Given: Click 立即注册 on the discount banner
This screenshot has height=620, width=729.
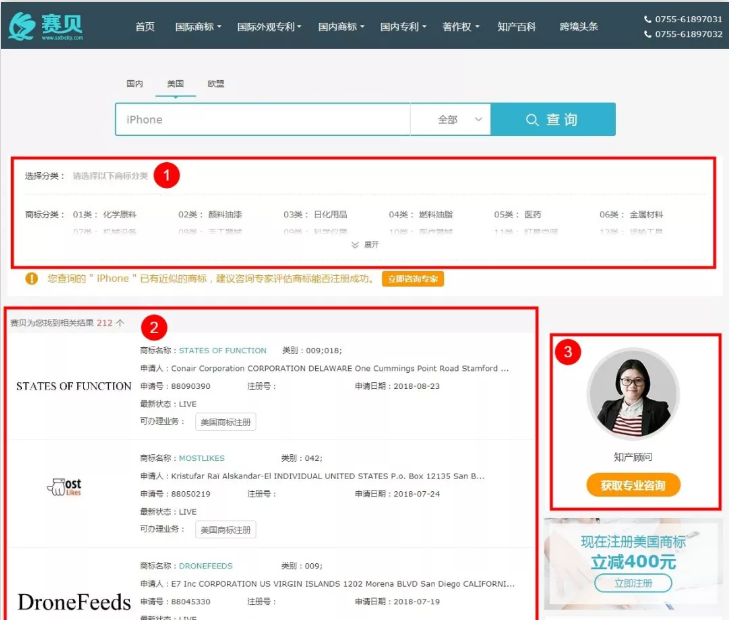Looking at the screenshot, I should coord(632,583).
